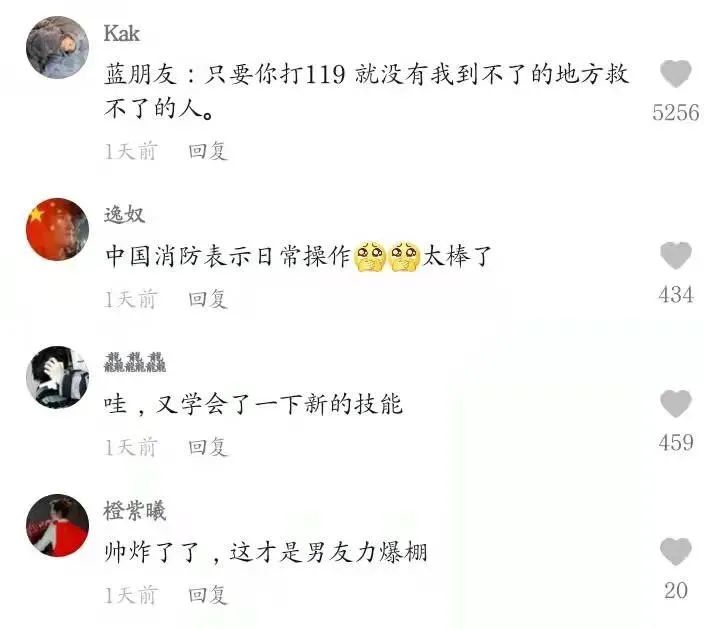Open 逸奴's flag profile picture
Image resolution: width=704 pixels, height=629 pixels.
pyautogui.click(x=57, y=229)
